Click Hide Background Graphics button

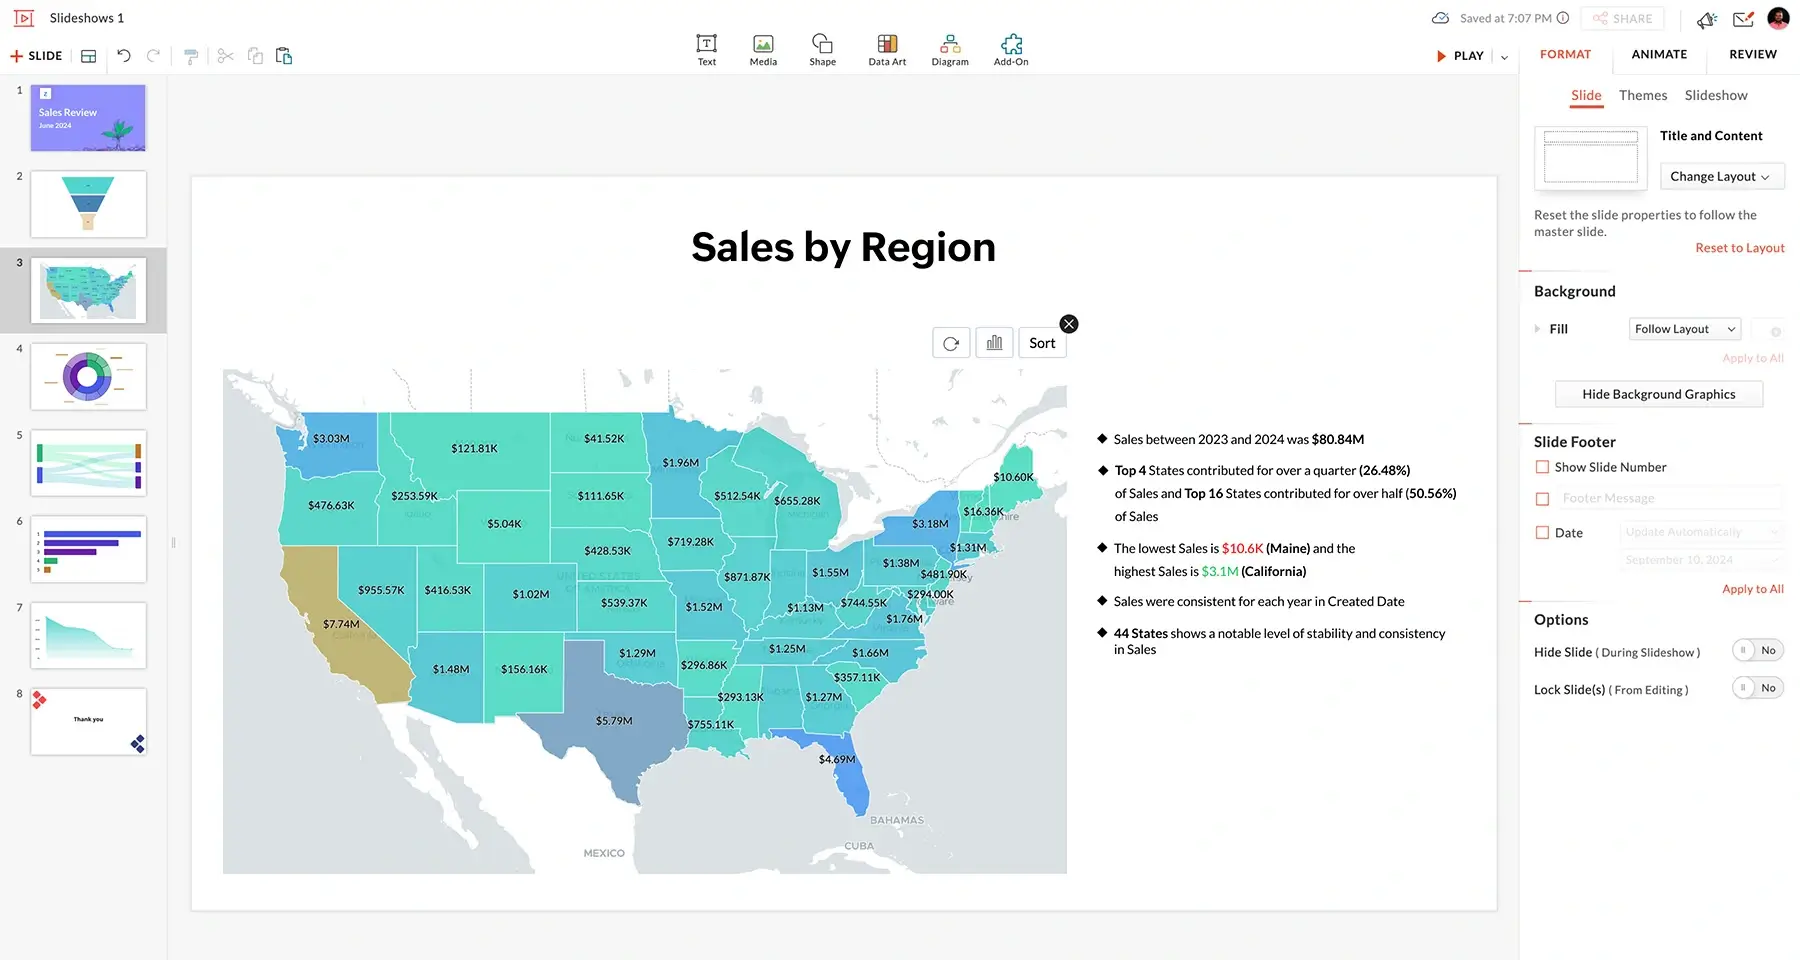coord(1658,395)
